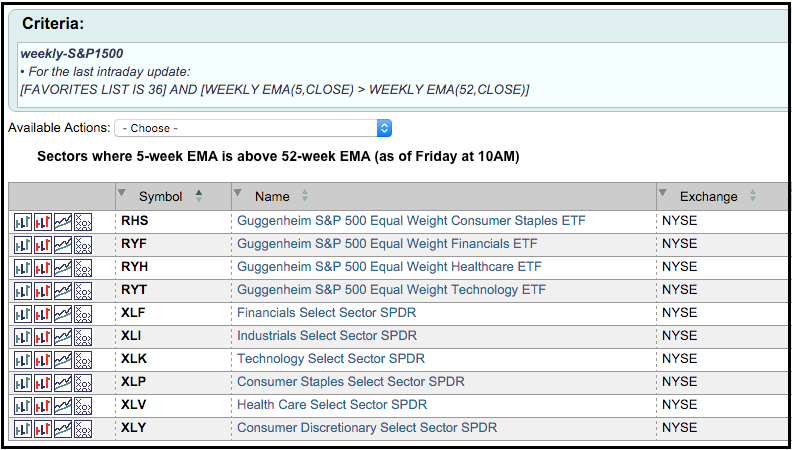Expand the Symbol column menu triangle
Image resolution: width=792 pixels, height=450 pixels.
coord(122,192)
